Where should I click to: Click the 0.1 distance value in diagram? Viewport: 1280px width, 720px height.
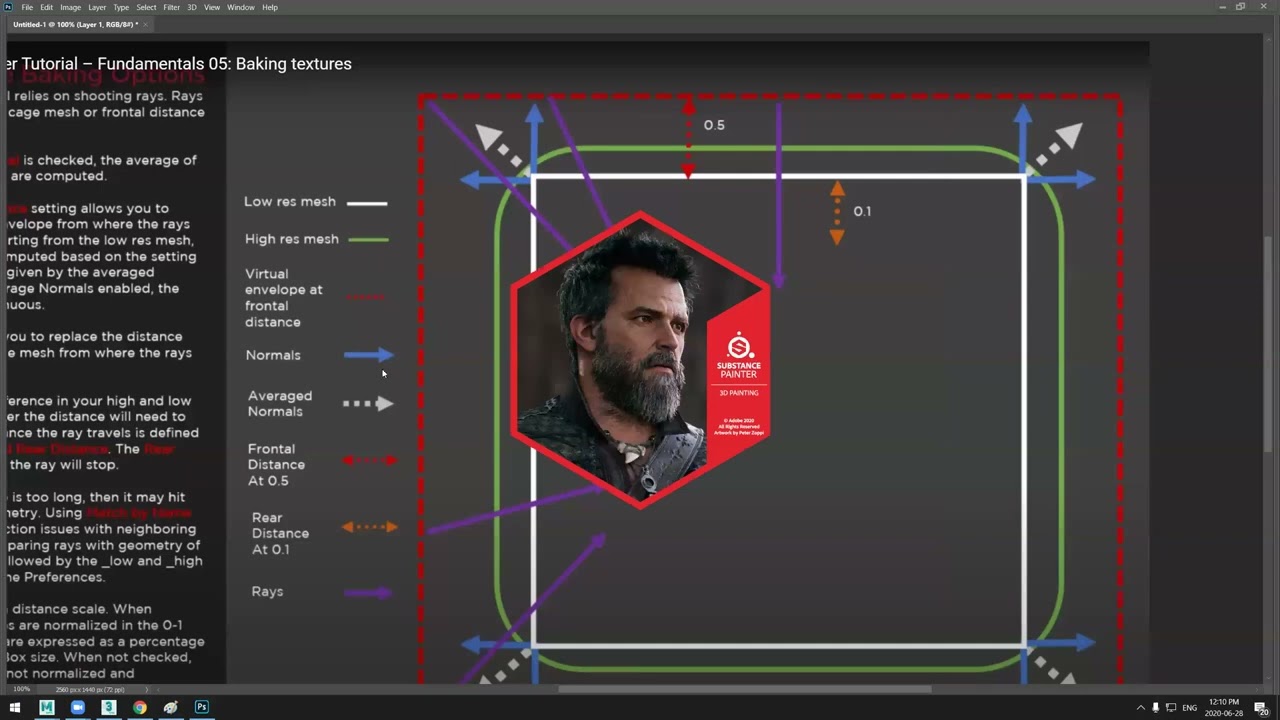point(862,211)
